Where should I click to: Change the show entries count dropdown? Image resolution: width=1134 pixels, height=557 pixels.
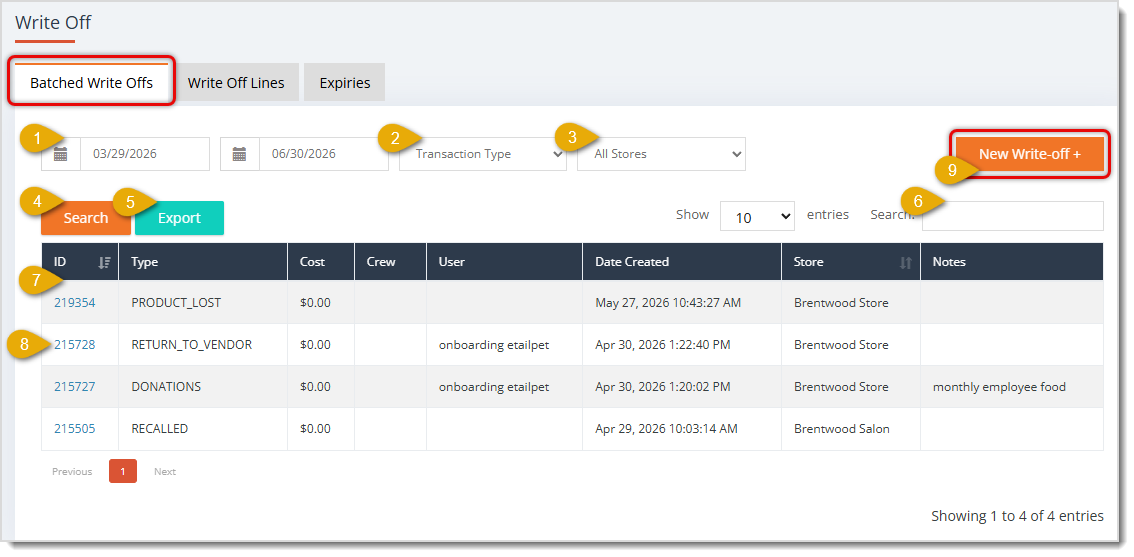click(x=757, y=216)
